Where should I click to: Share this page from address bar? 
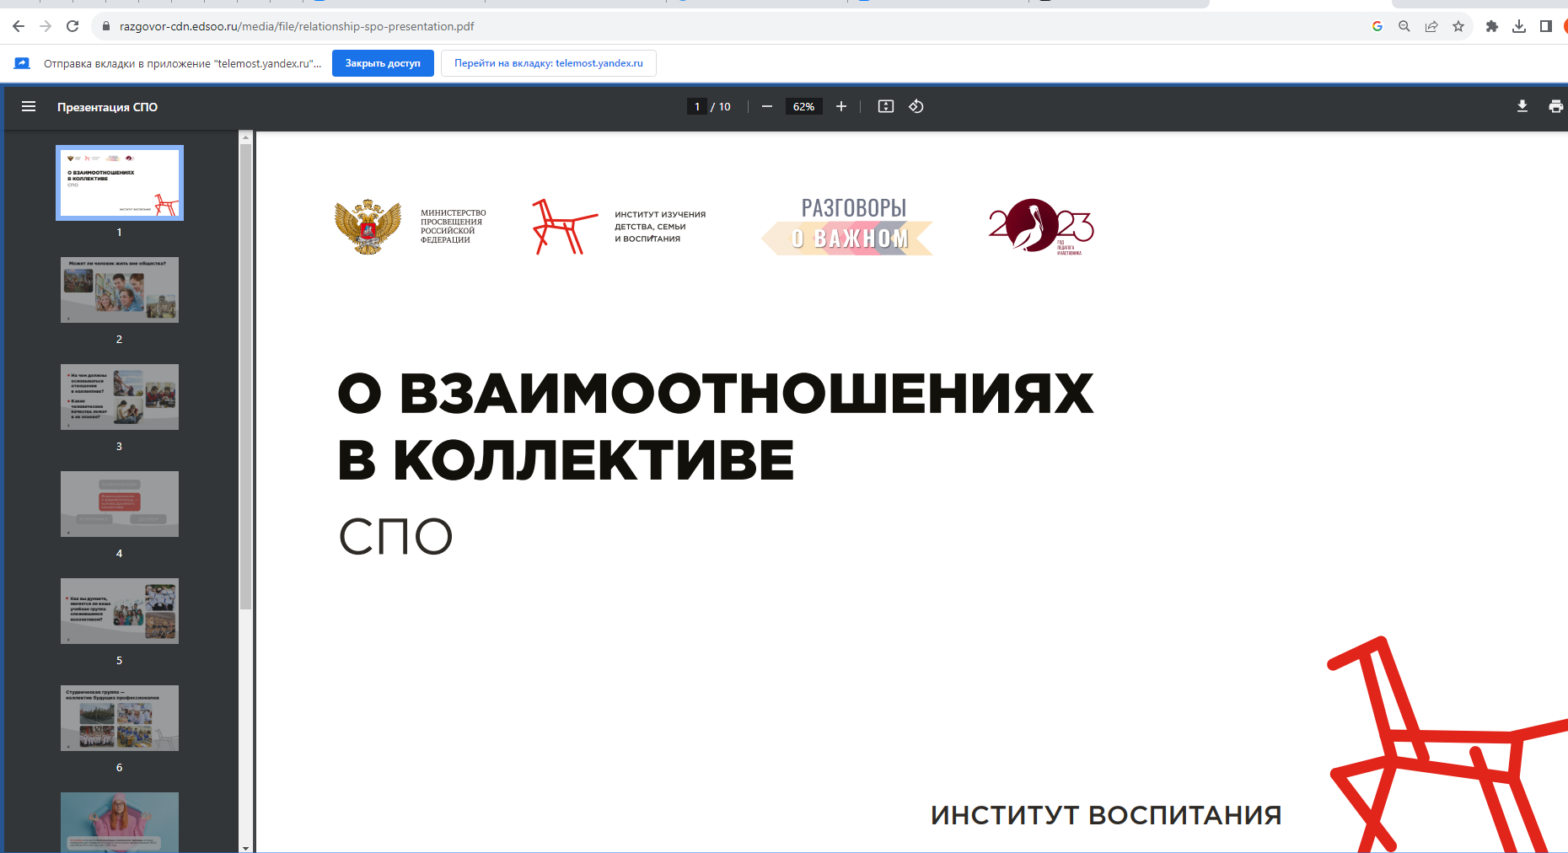pyautogui.click(x=1431, y=27)
